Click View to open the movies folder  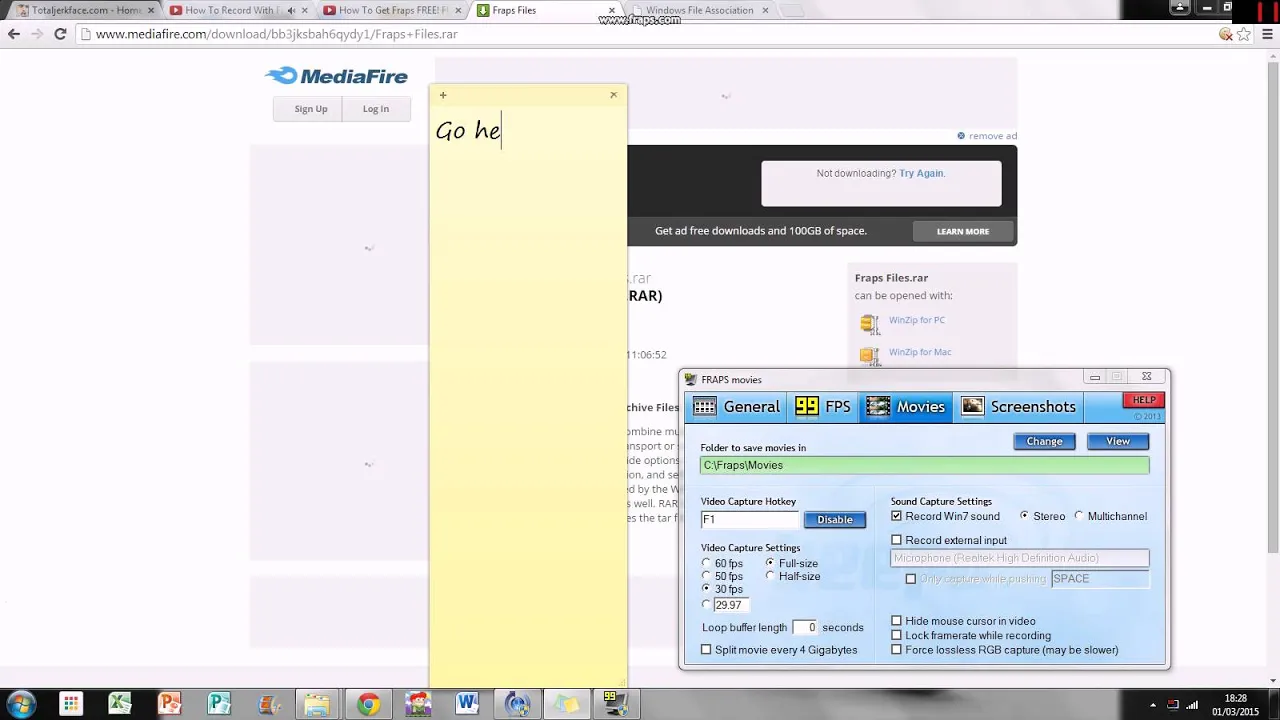point(1118,441)
